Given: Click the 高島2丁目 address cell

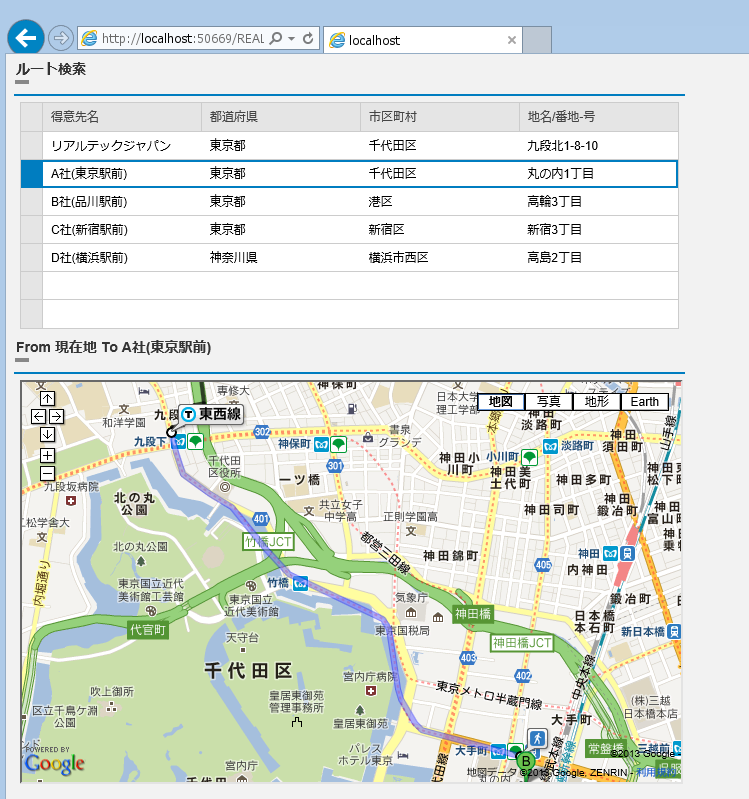Looking at the screenshot, I should (599, 258).
